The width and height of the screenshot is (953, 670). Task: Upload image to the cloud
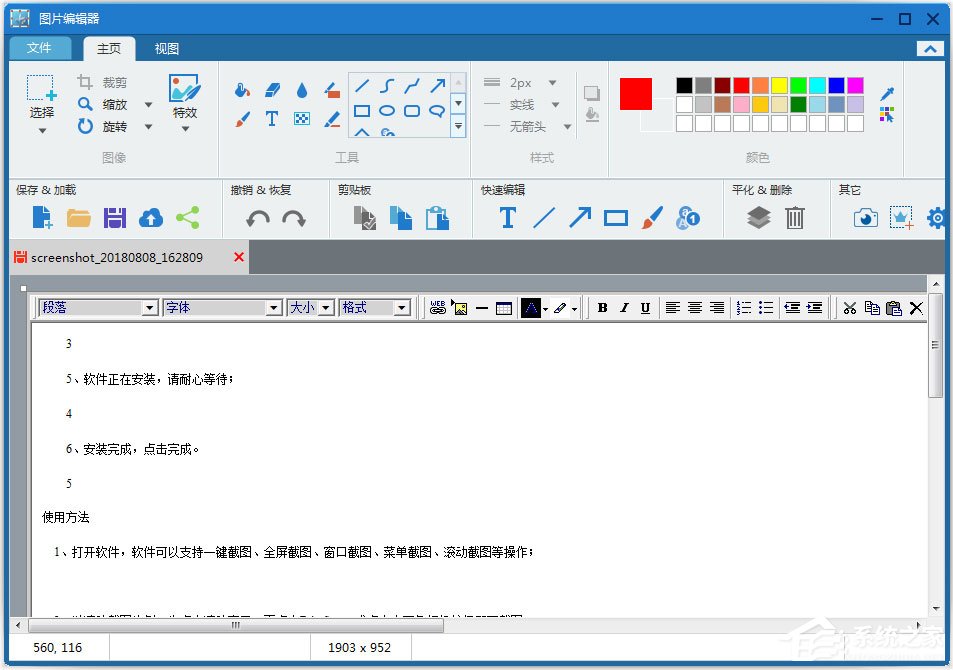[x=151, y=218]
